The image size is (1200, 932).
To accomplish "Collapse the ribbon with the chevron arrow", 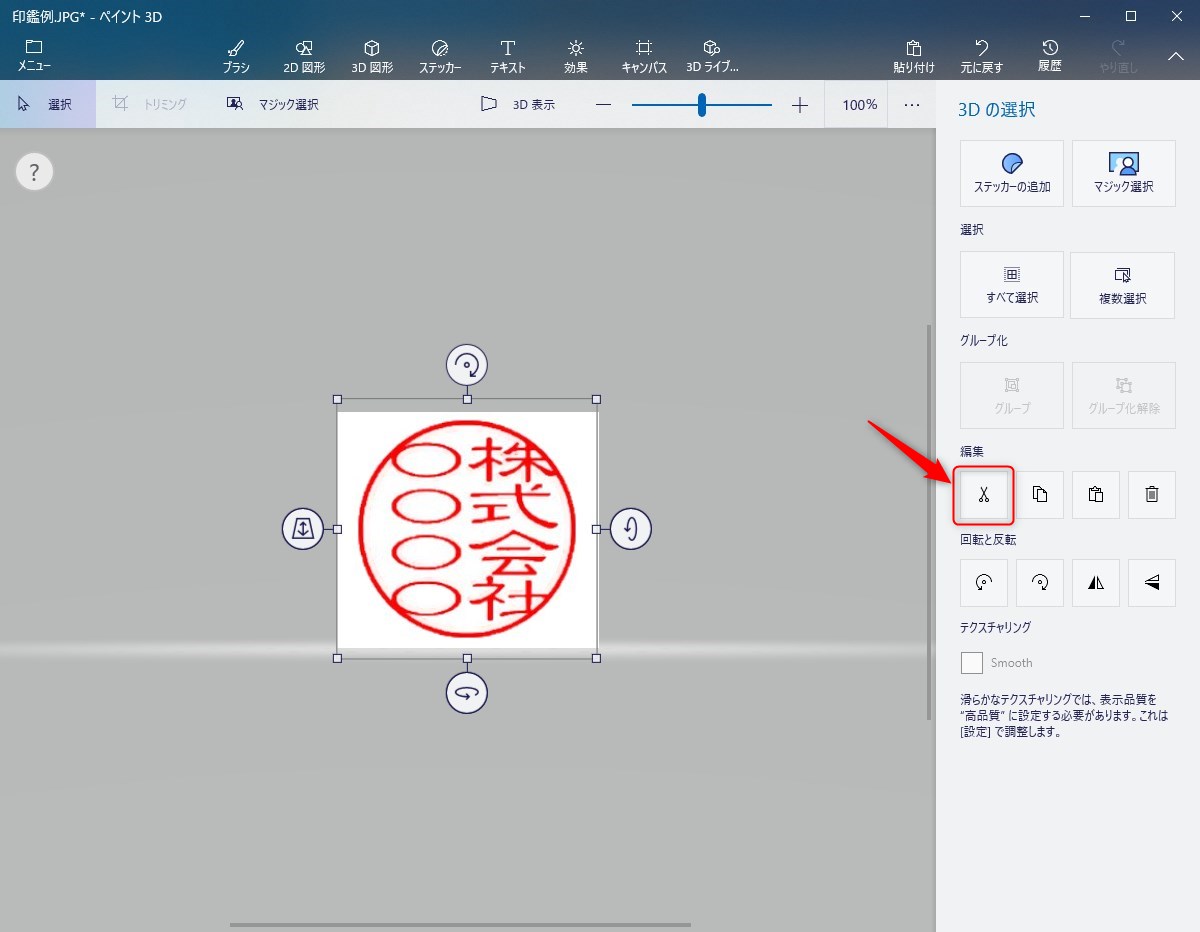I will 1176,57.
